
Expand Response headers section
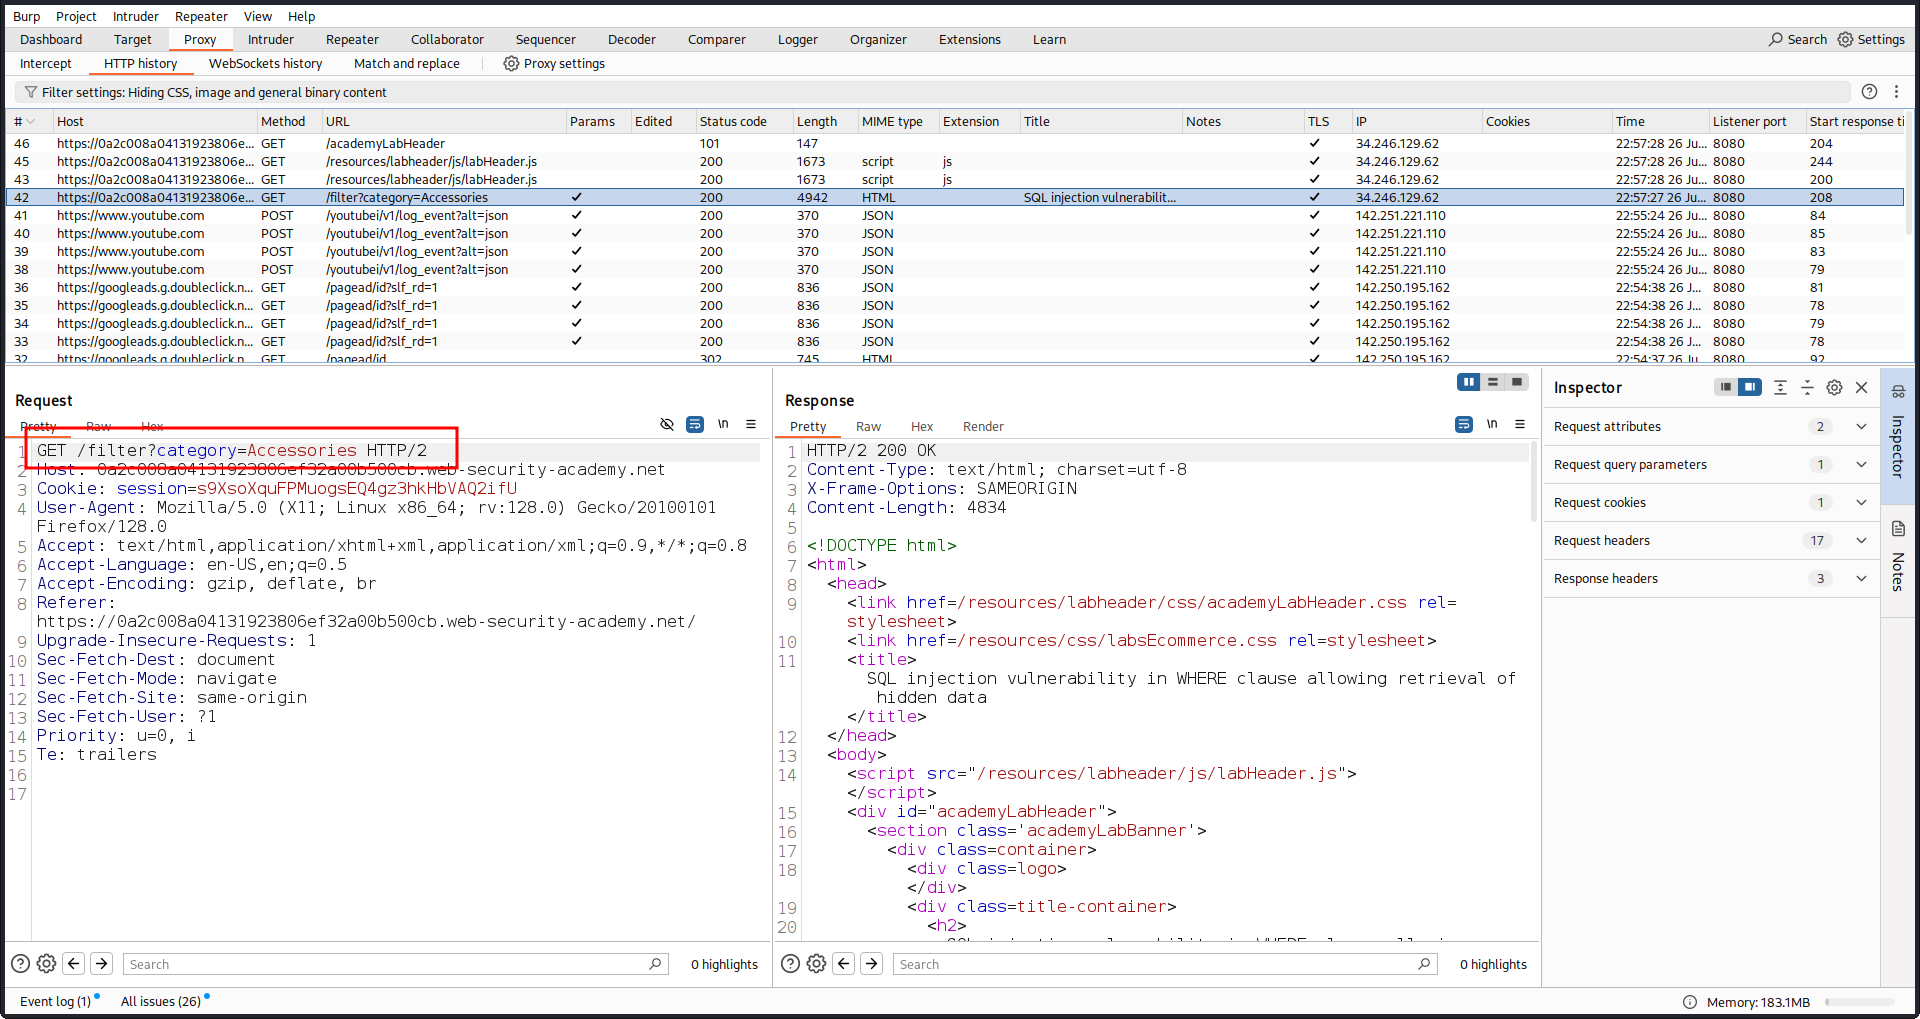pos(1861,579)
